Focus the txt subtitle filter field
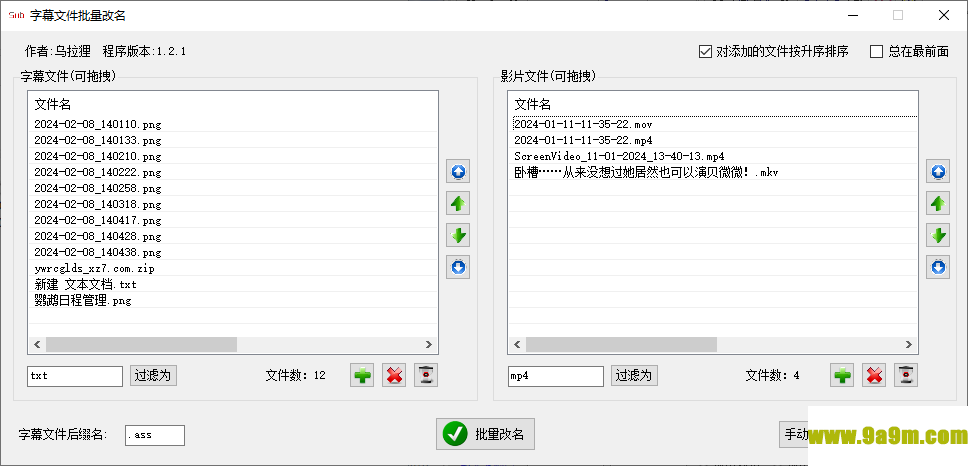This screenshot has height=466, width=968. tap(75, 376)
